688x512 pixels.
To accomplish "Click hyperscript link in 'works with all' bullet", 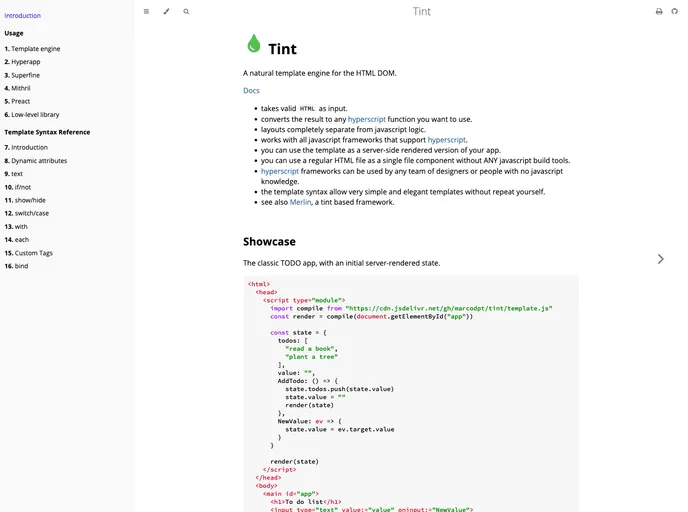I will 447,140.
